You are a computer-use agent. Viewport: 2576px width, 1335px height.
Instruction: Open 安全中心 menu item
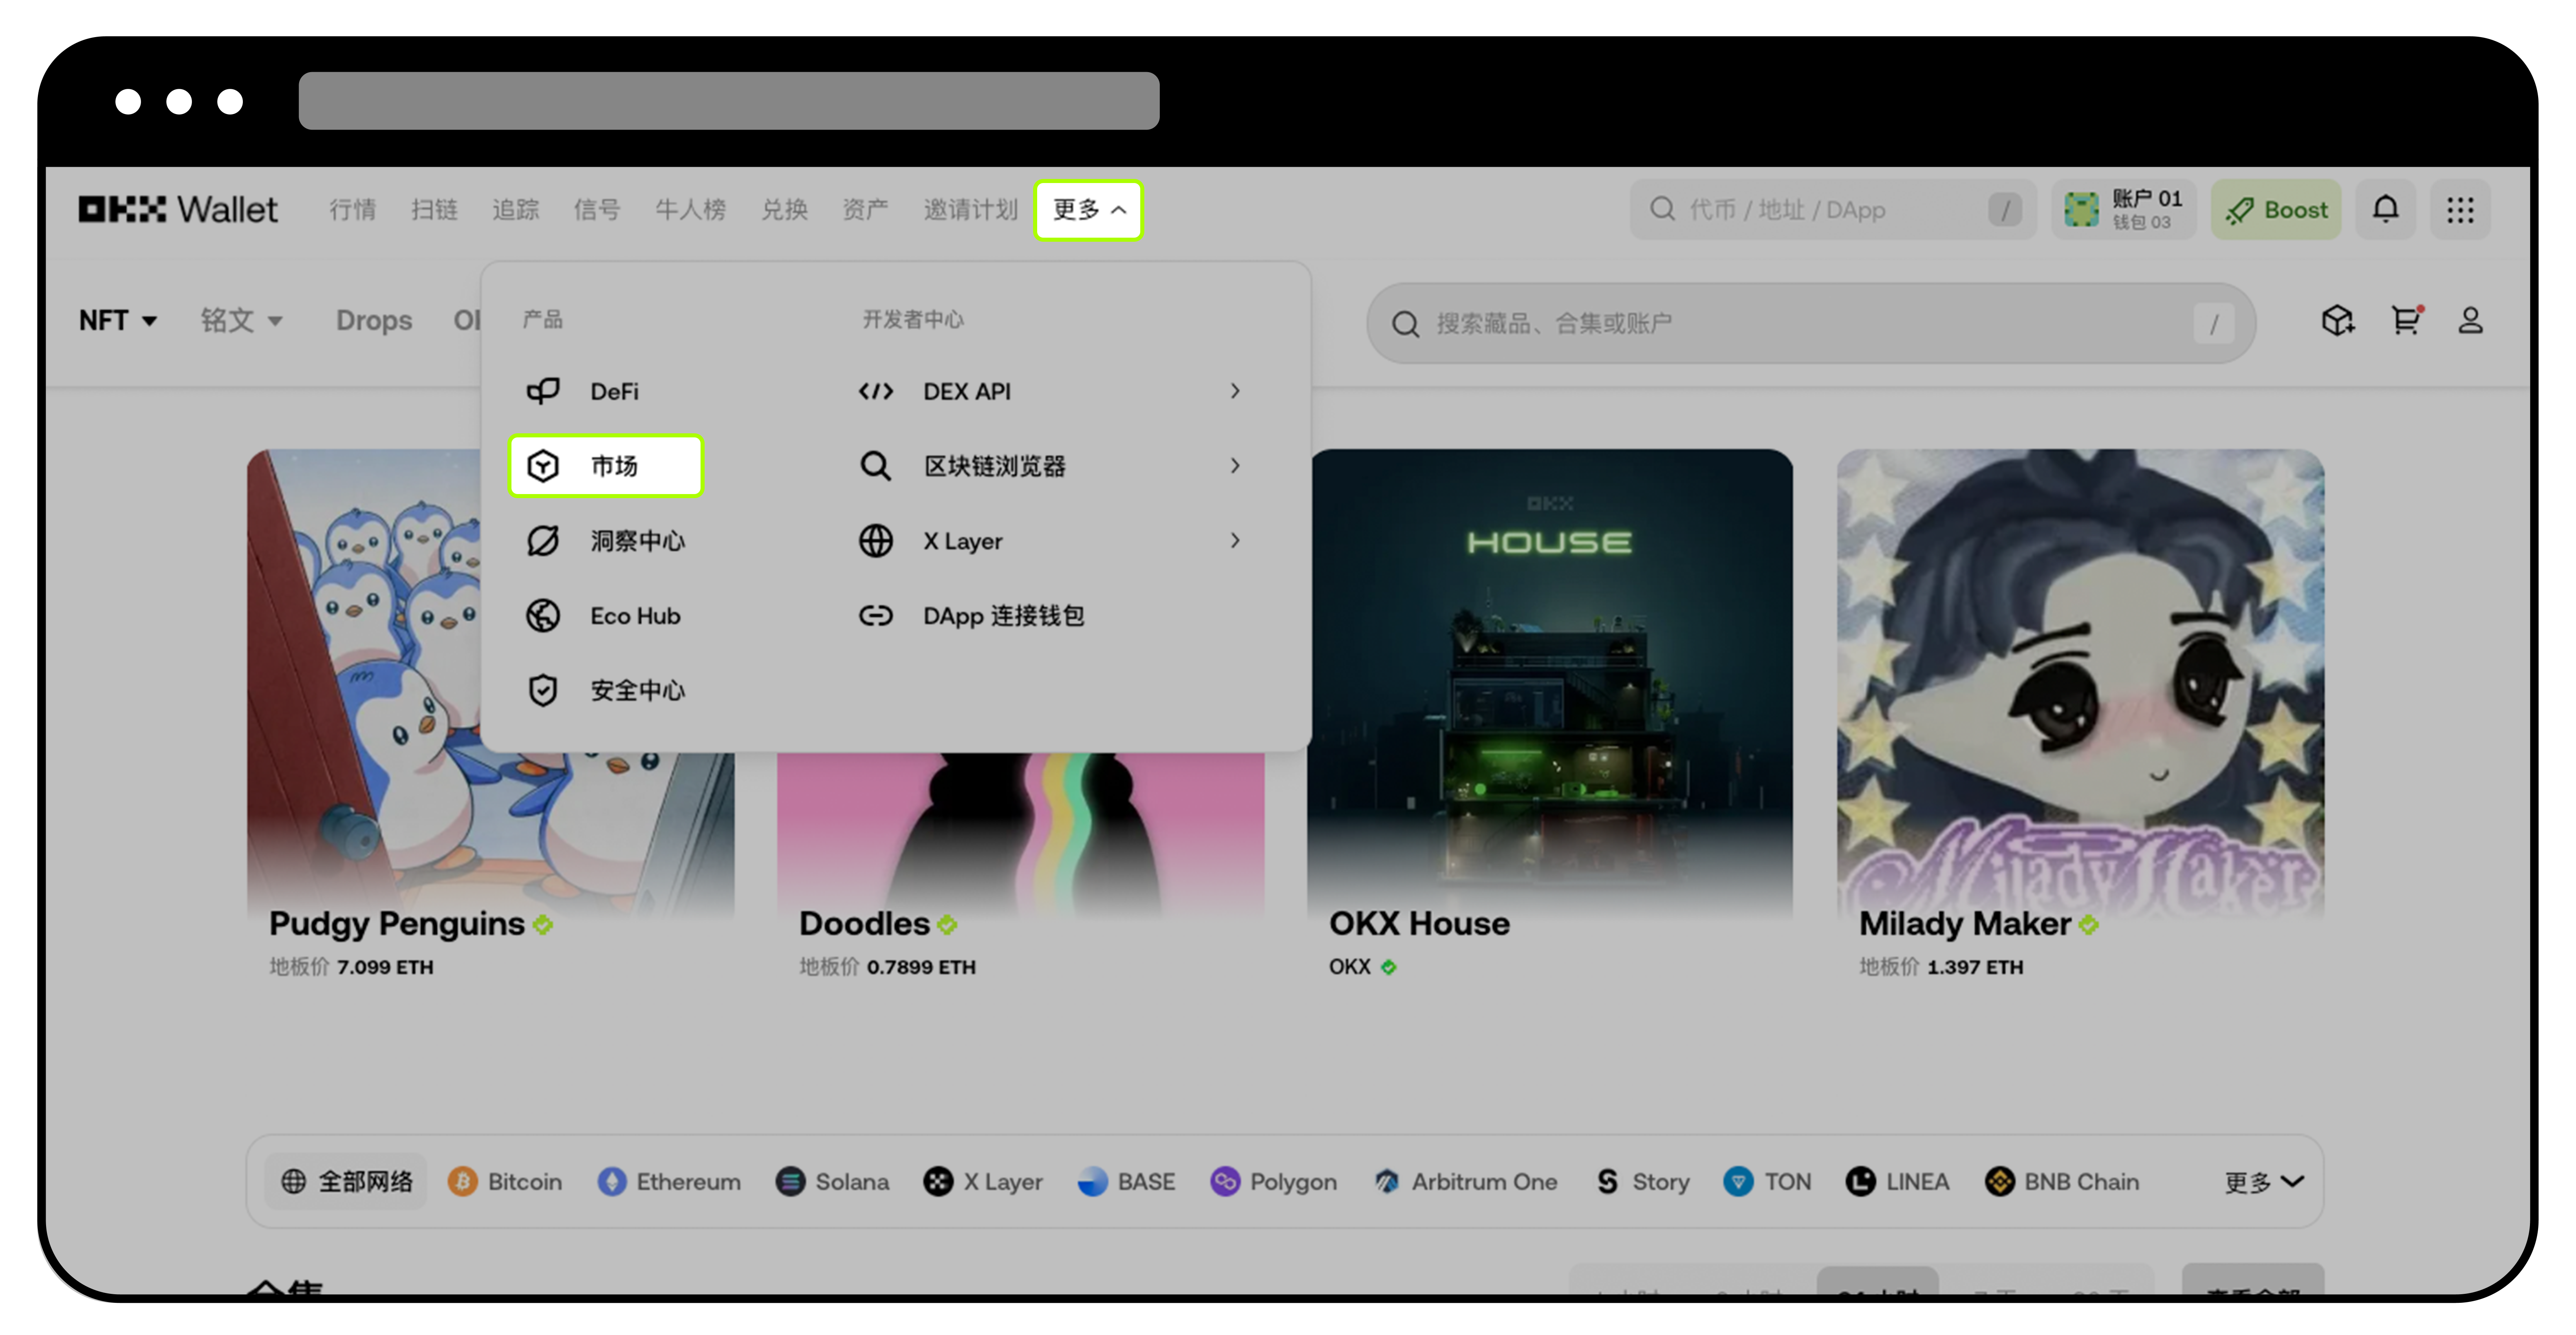(x=605, y=690)
